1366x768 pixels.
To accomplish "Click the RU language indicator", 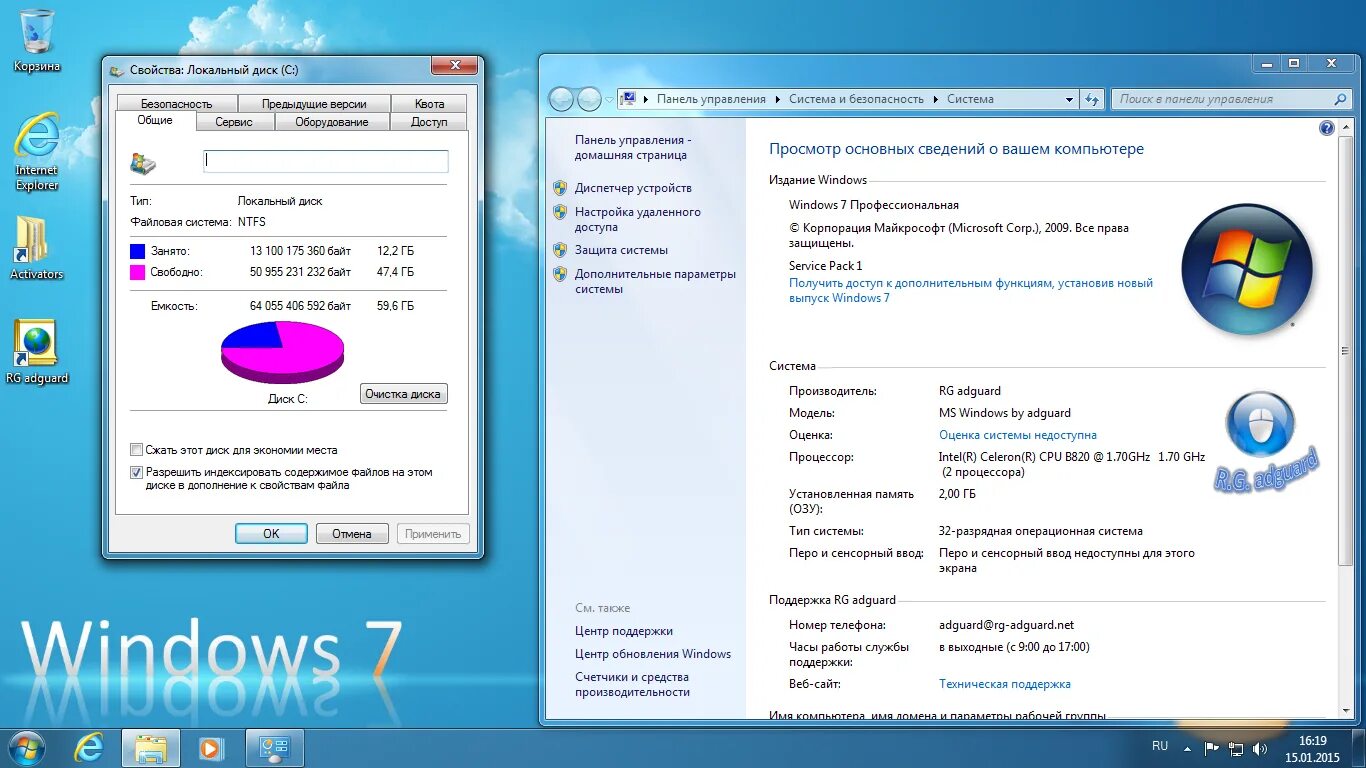I will tap(1160, 746).
